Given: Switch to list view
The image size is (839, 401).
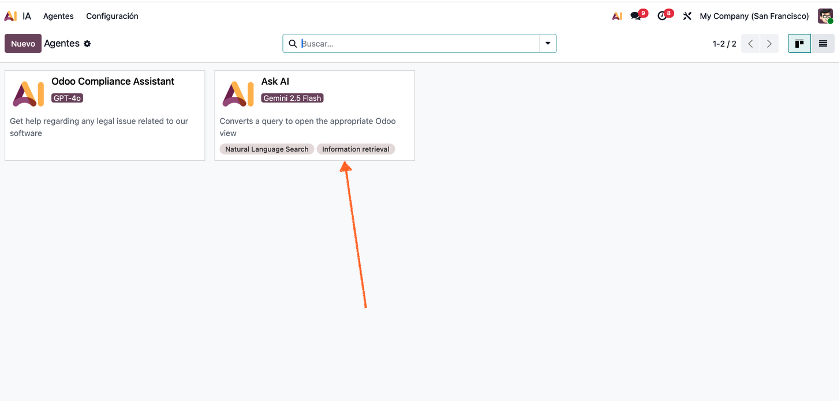Looking at the screenshot, I should click(823, 44).
